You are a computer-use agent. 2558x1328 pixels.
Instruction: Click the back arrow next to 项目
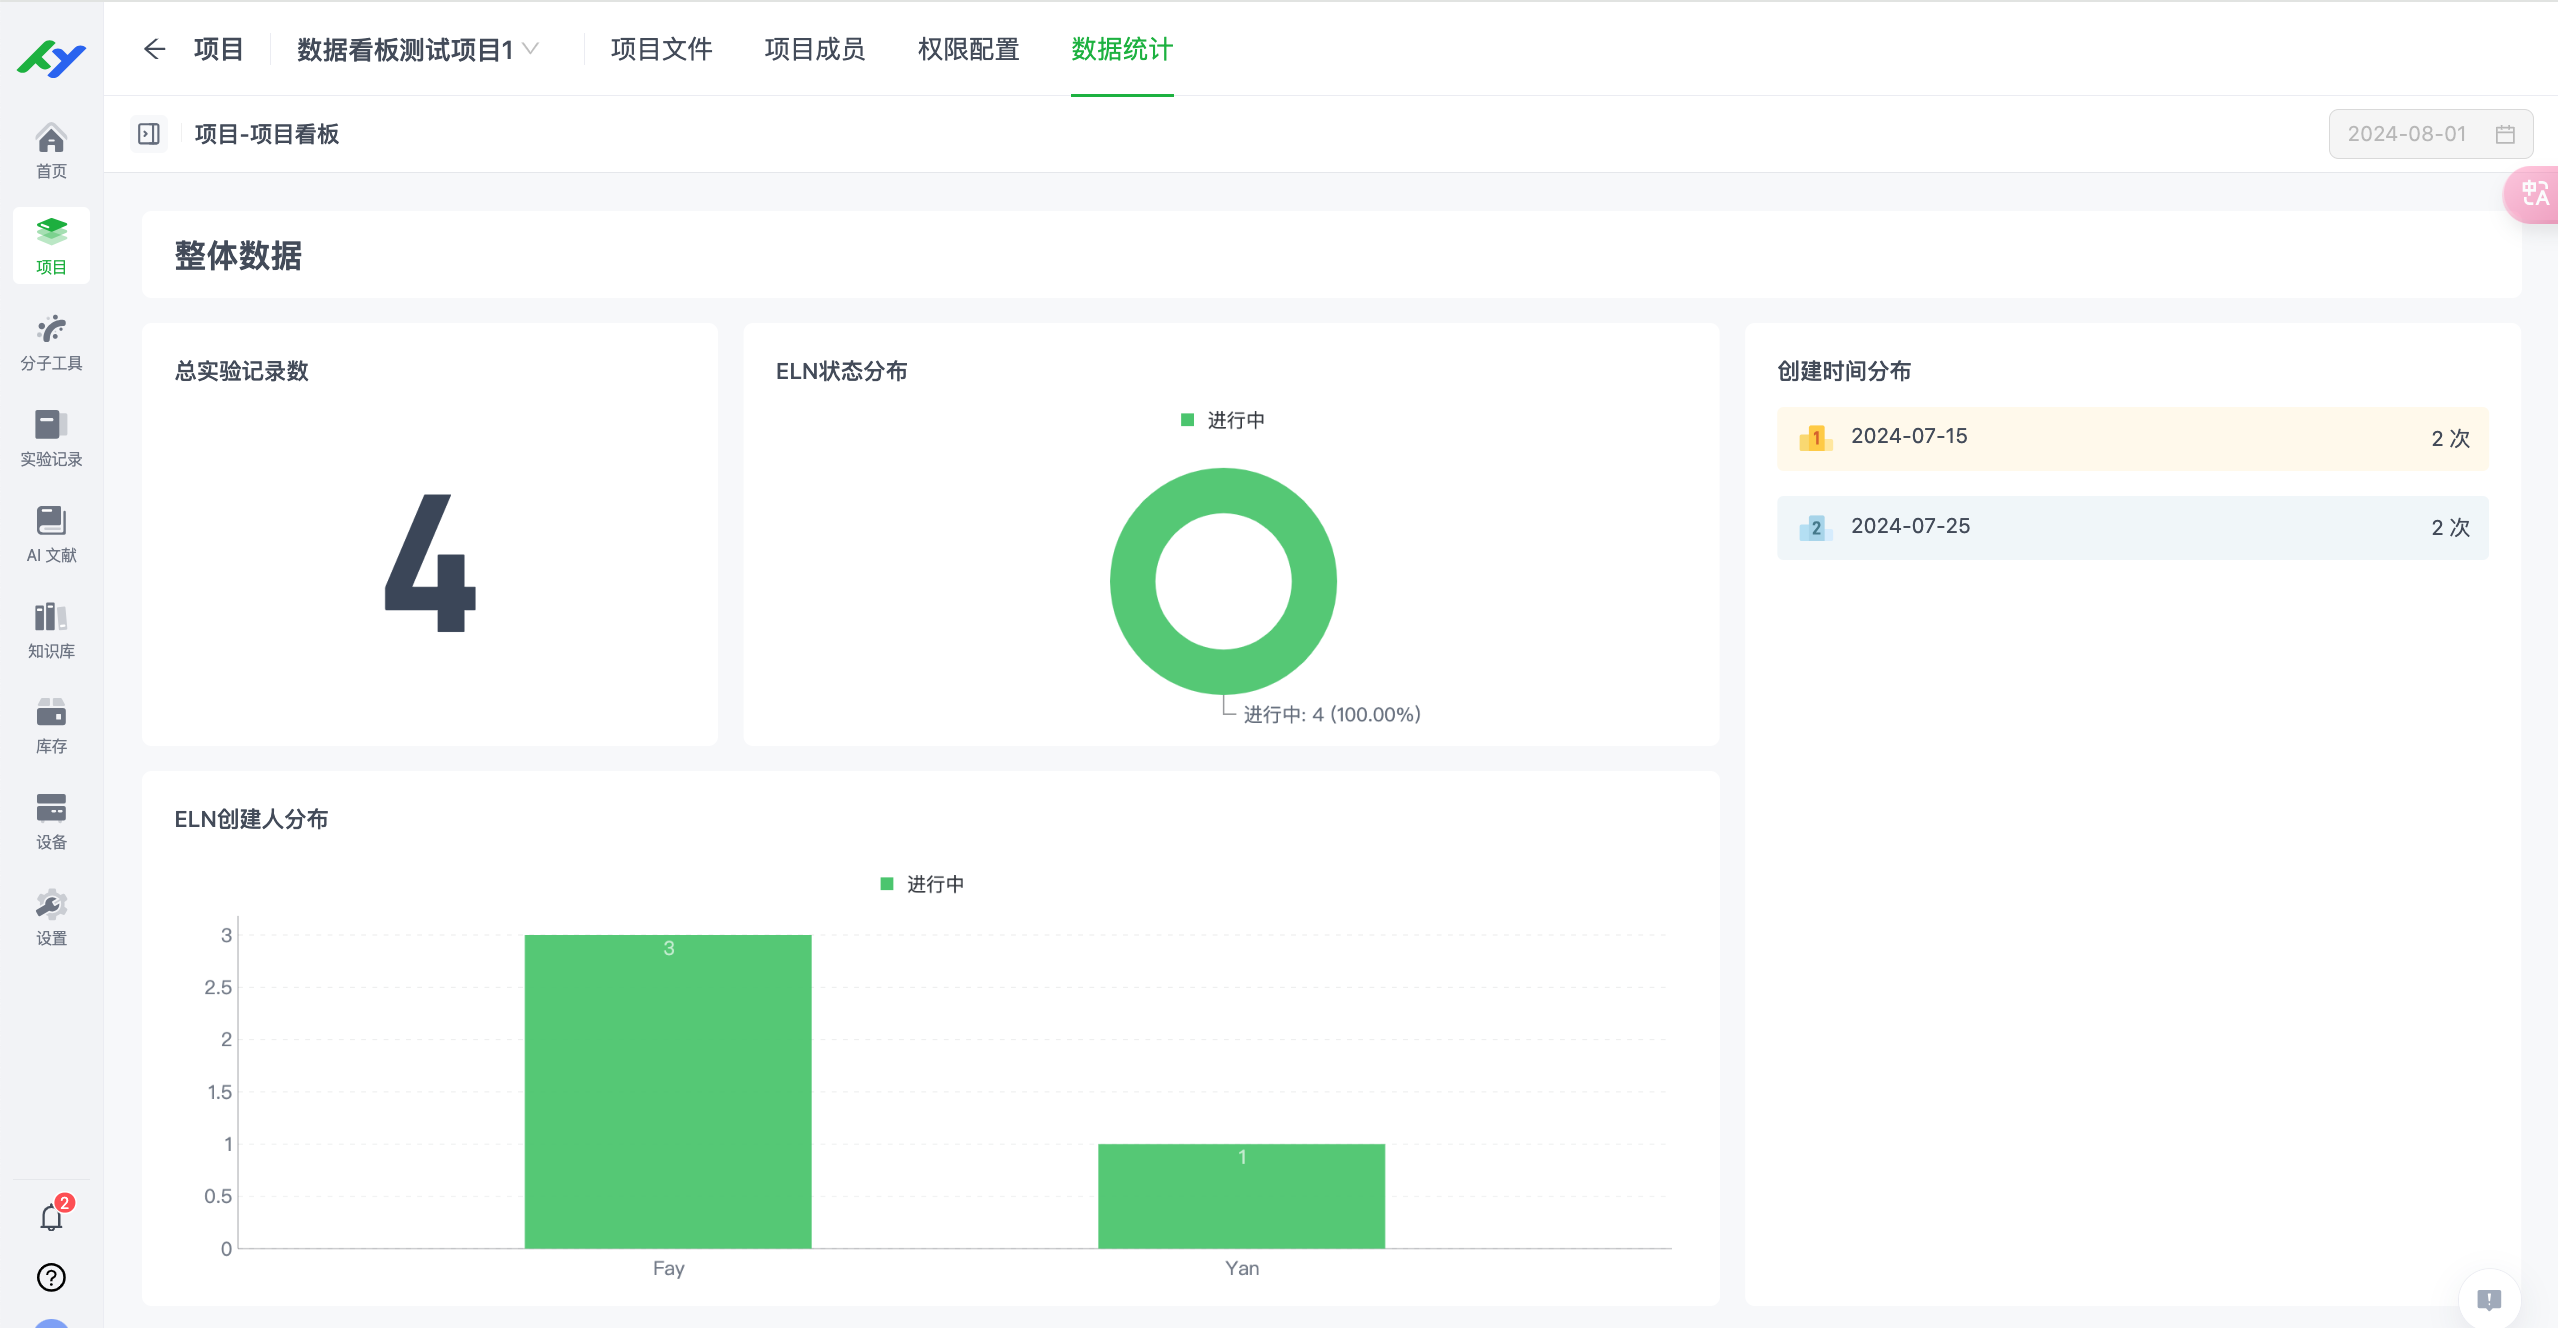coord(154,49)
